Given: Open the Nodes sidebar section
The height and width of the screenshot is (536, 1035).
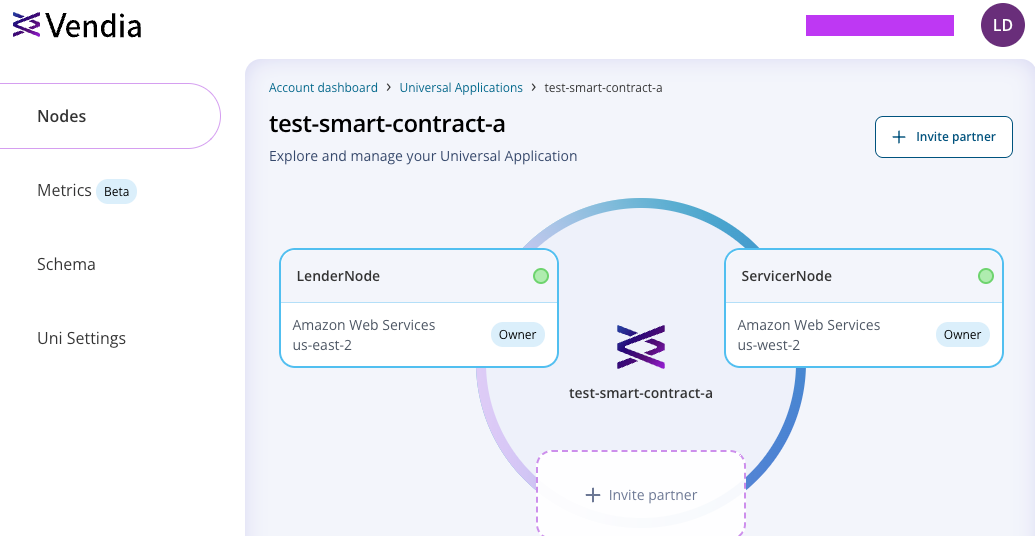Looking at the screenshot, I should click(x=110, y=116).
